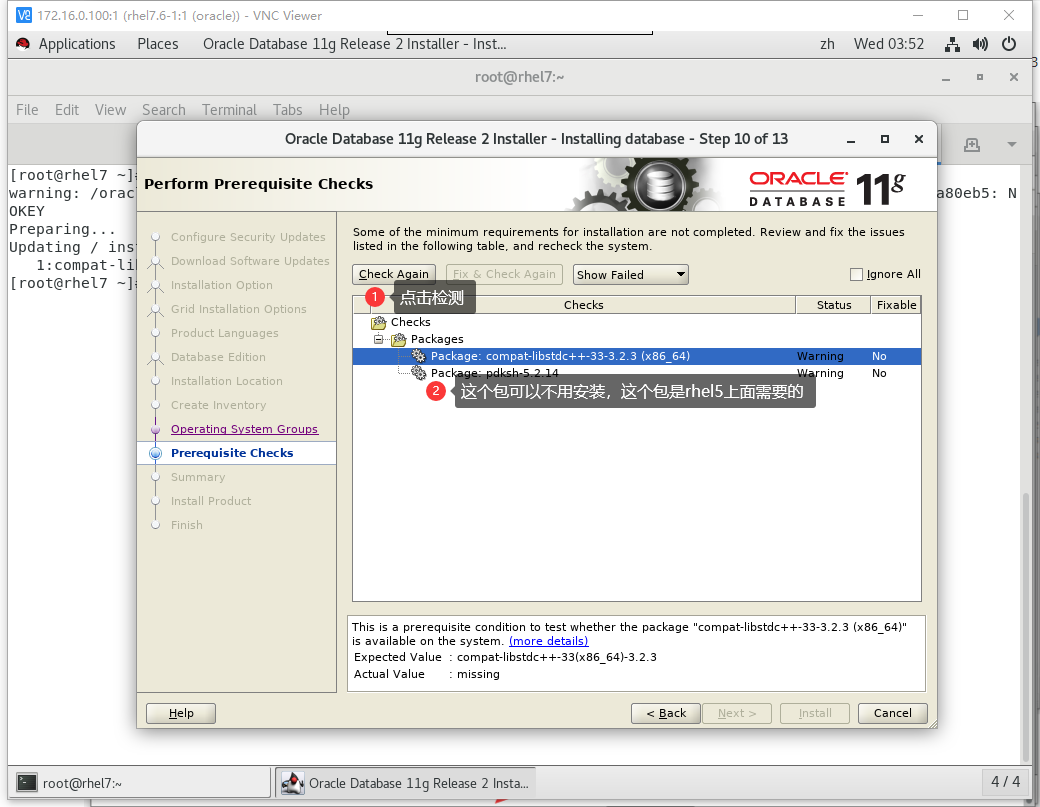Open the Terminal menu in the menubar
Image resolution: width=1040 pixels, height=807 pixels.
[x=229, y=110]
